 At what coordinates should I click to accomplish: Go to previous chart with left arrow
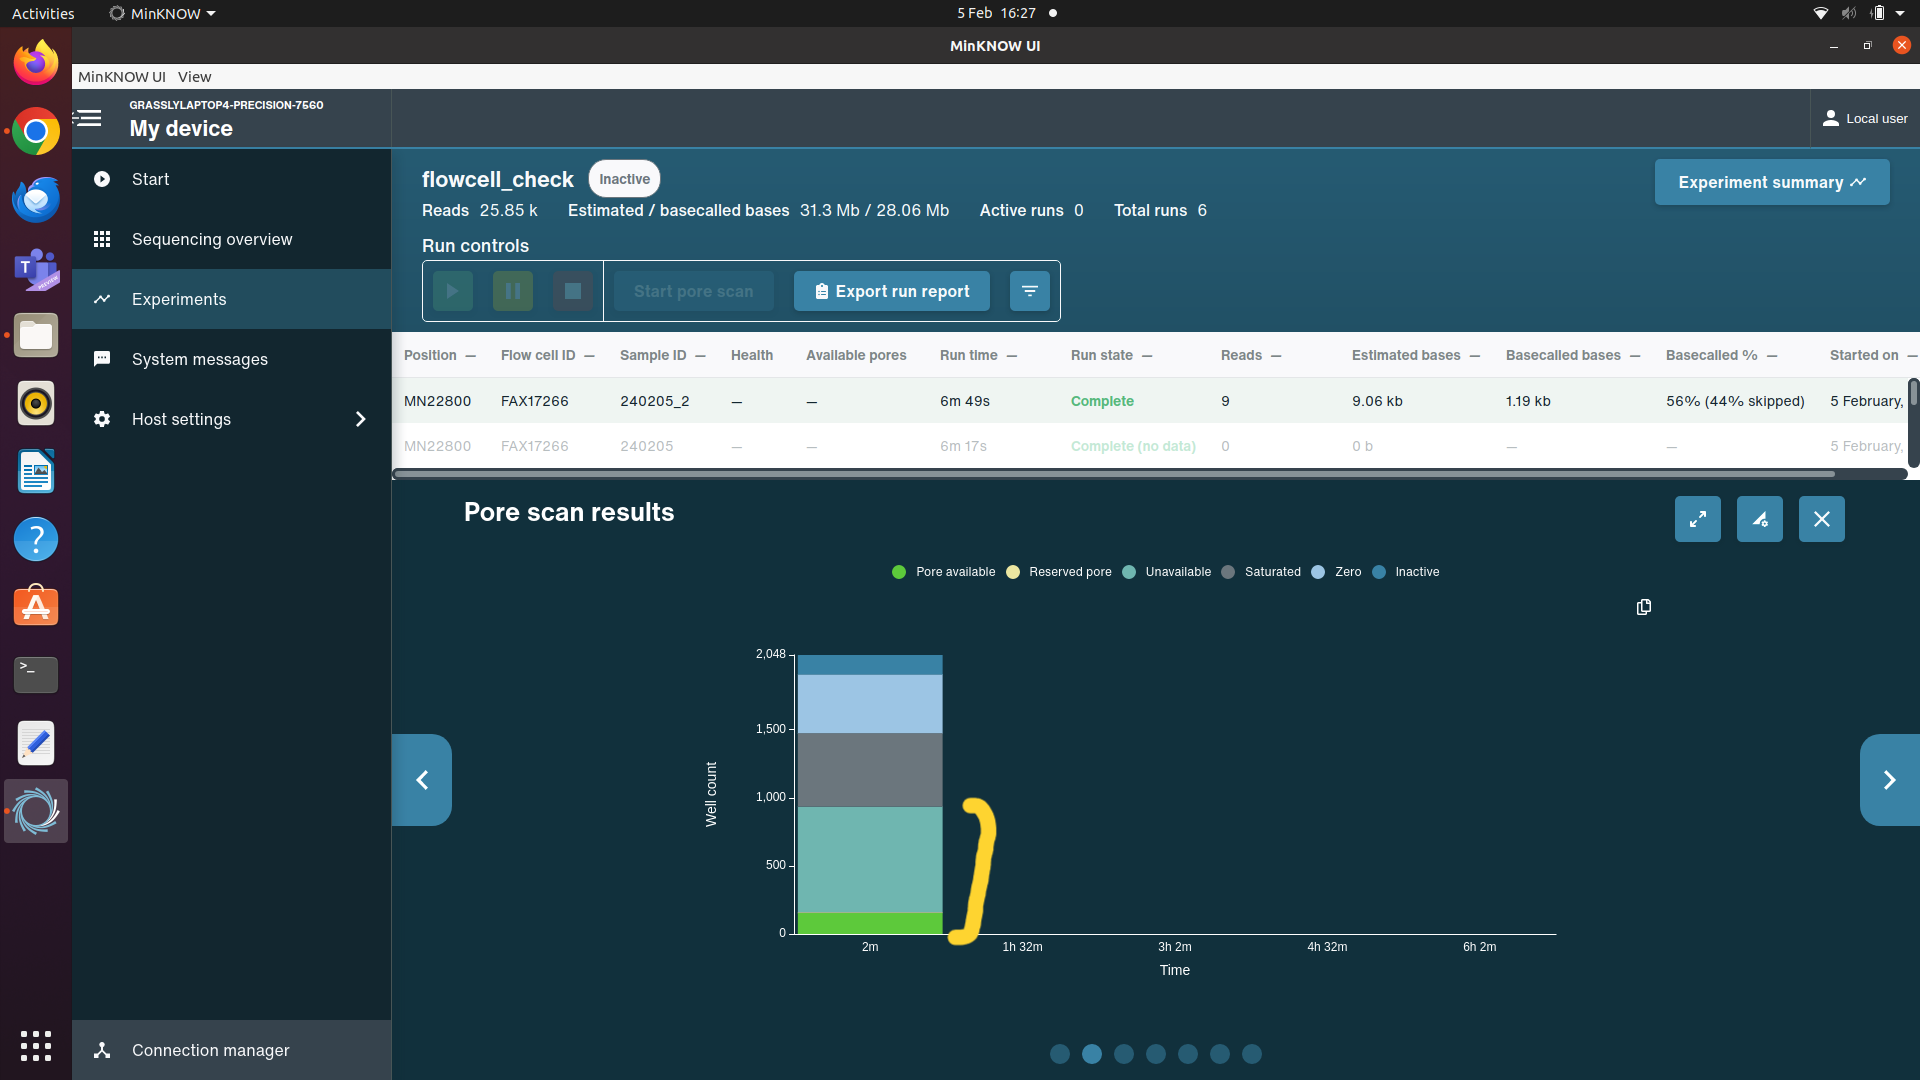pyautogui.click(x=422, y=780)
